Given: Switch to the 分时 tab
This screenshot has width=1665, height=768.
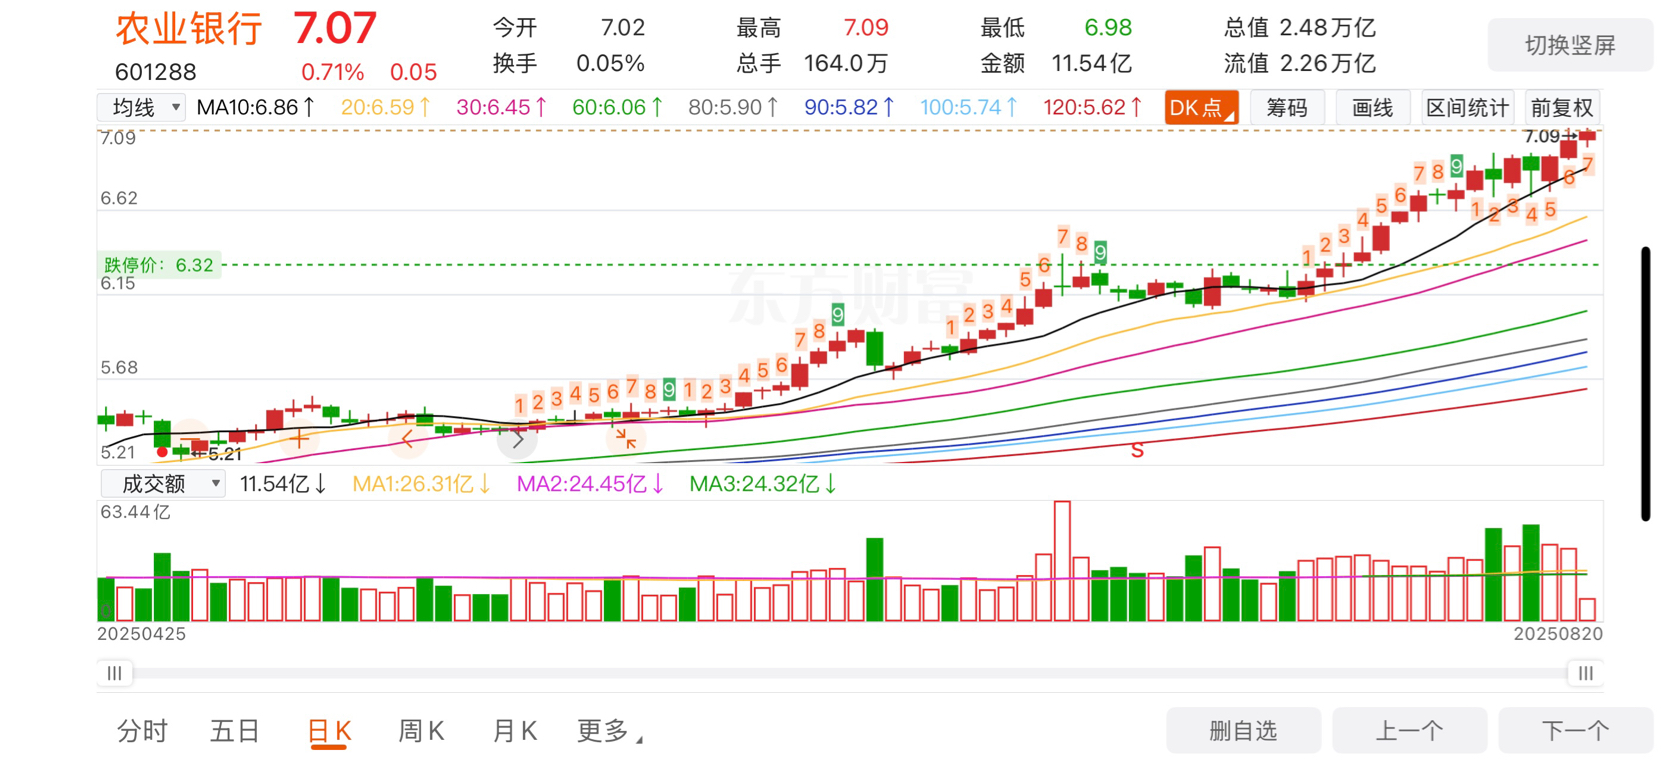Looking at the screenshot, I should click(x=142, y=731).
